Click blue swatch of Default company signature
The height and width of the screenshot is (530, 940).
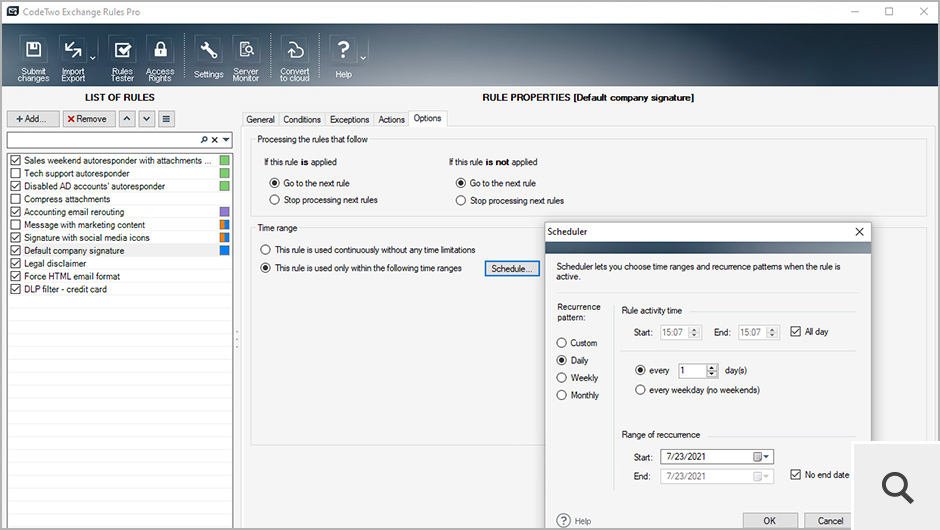click(224, 251)
